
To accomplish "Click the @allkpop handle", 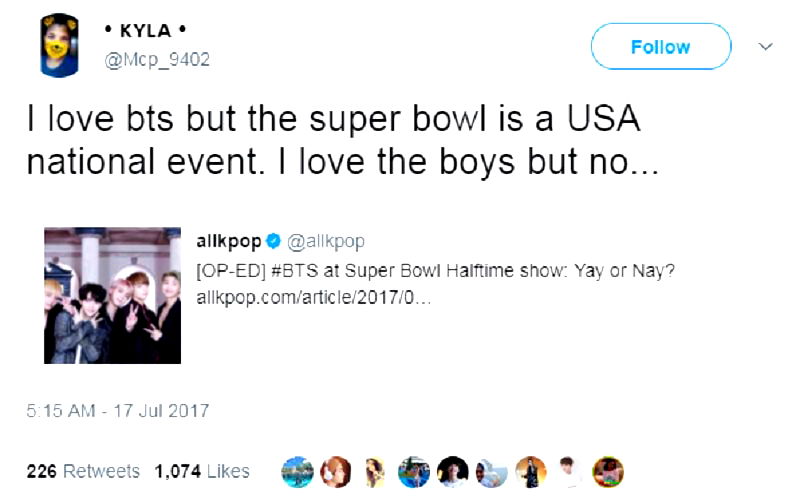I will 326,241.
